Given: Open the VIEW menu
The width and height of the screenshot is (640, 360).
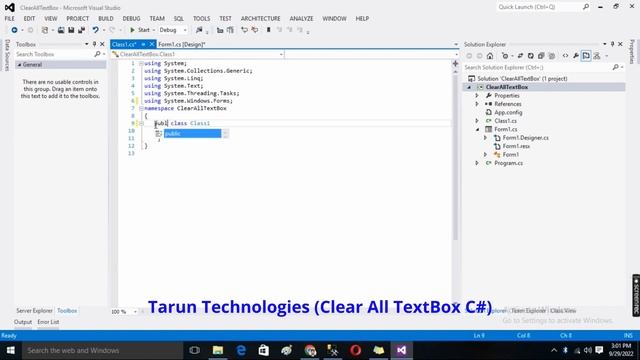Looking at the screenshot, I should click(51, 18).
